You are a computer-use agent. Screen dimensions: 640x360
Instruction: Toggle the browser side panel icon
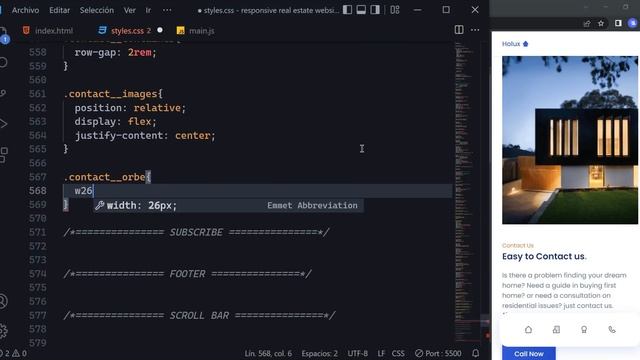(x=618, y=23)
